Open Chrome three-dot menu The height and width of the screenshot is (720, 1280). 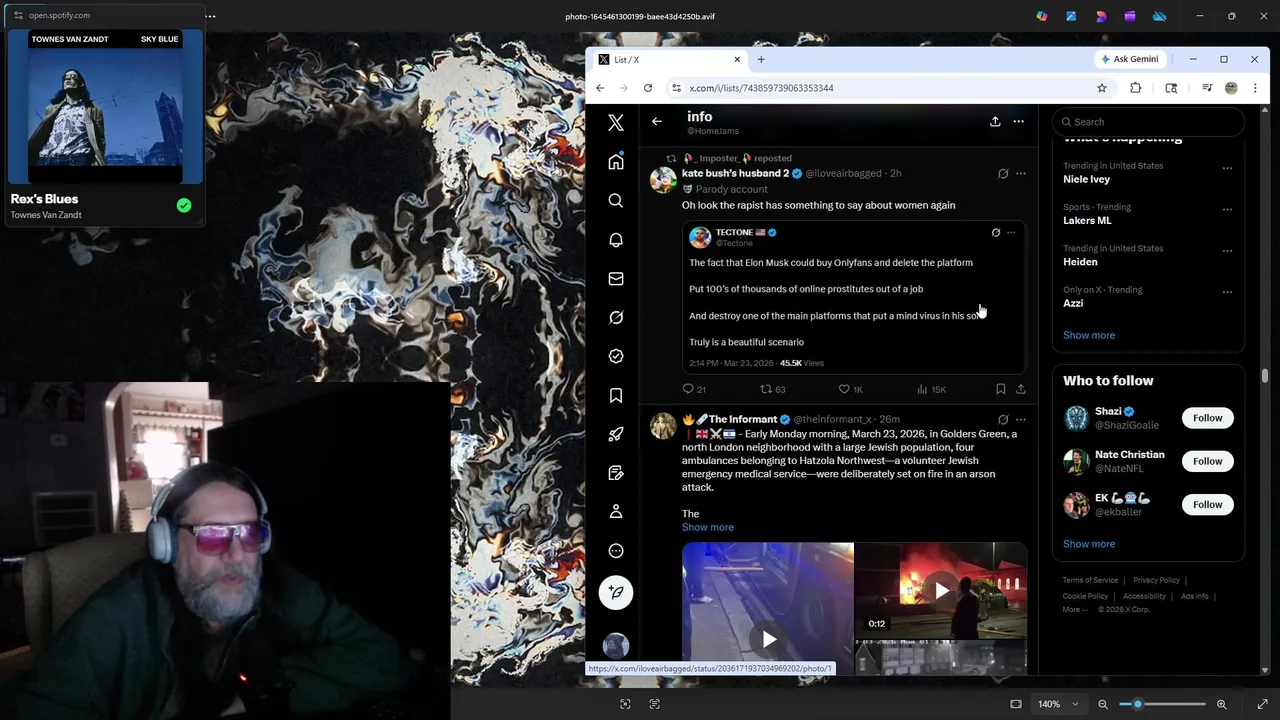click(x=1255, y=88)
